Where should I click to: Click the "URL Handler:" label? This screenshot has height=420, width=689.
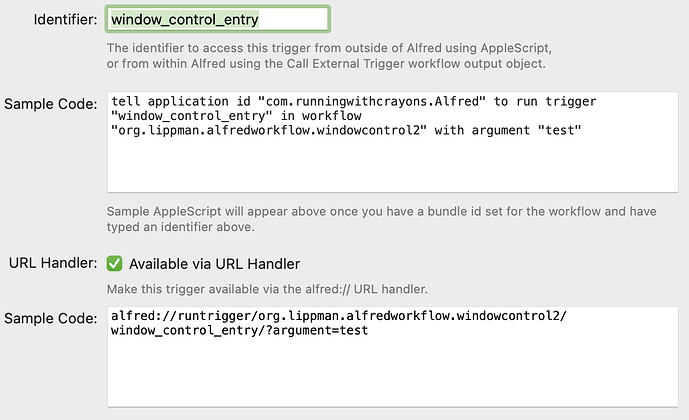pyautogui.click(x=52, y=264)
